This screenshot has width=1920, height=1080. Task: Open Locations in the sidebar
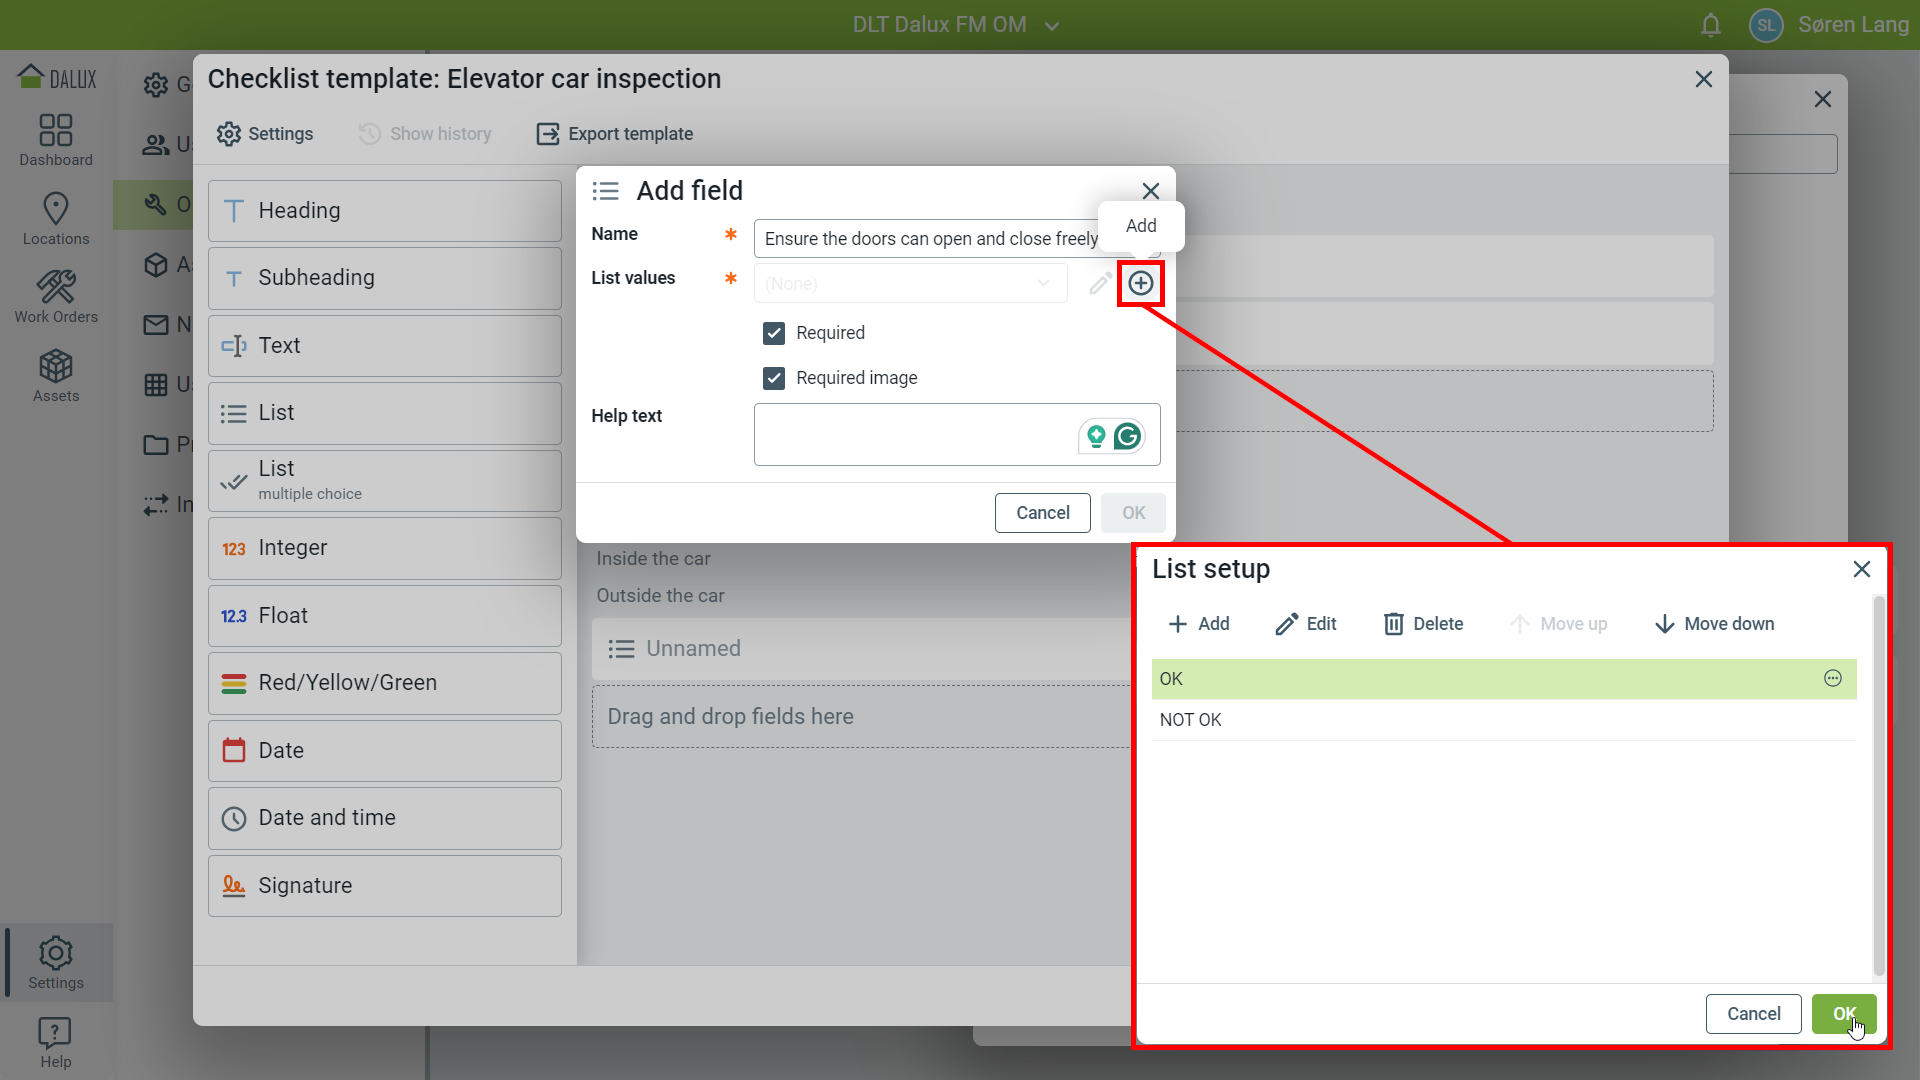tap(56, 219)
